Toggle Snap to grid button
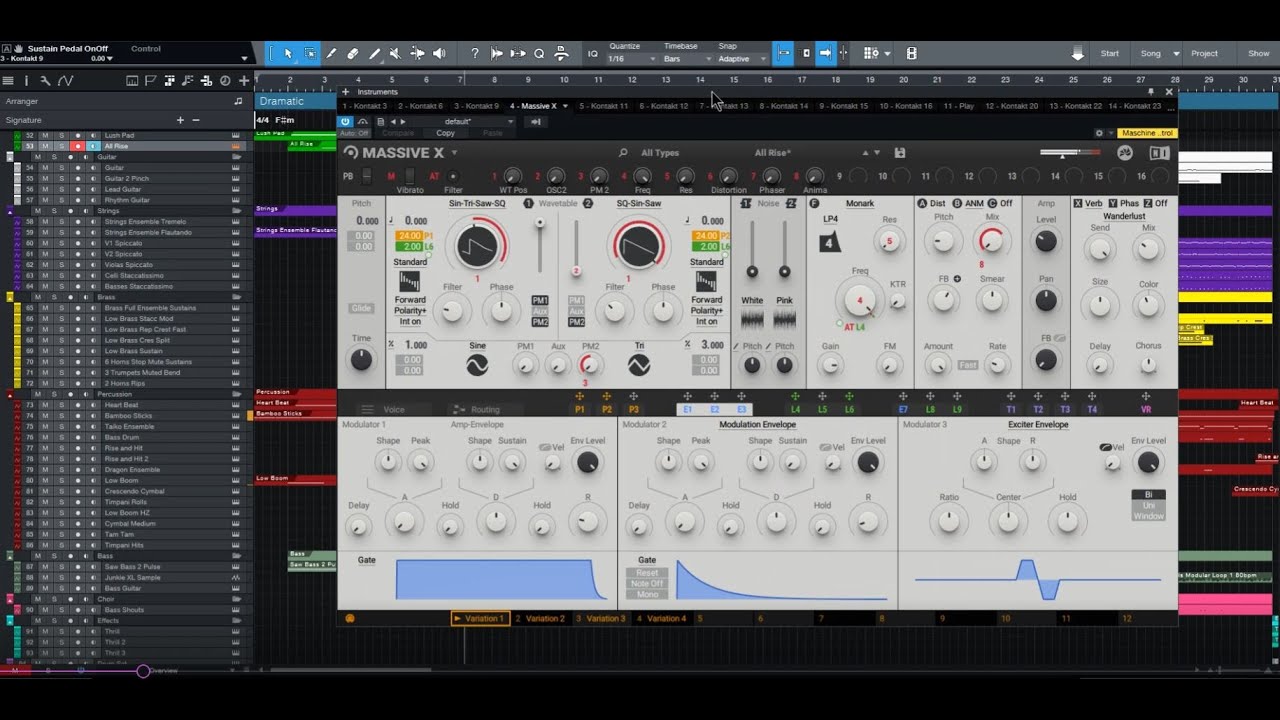This screenshot has width=1280, height=720. 784,54
